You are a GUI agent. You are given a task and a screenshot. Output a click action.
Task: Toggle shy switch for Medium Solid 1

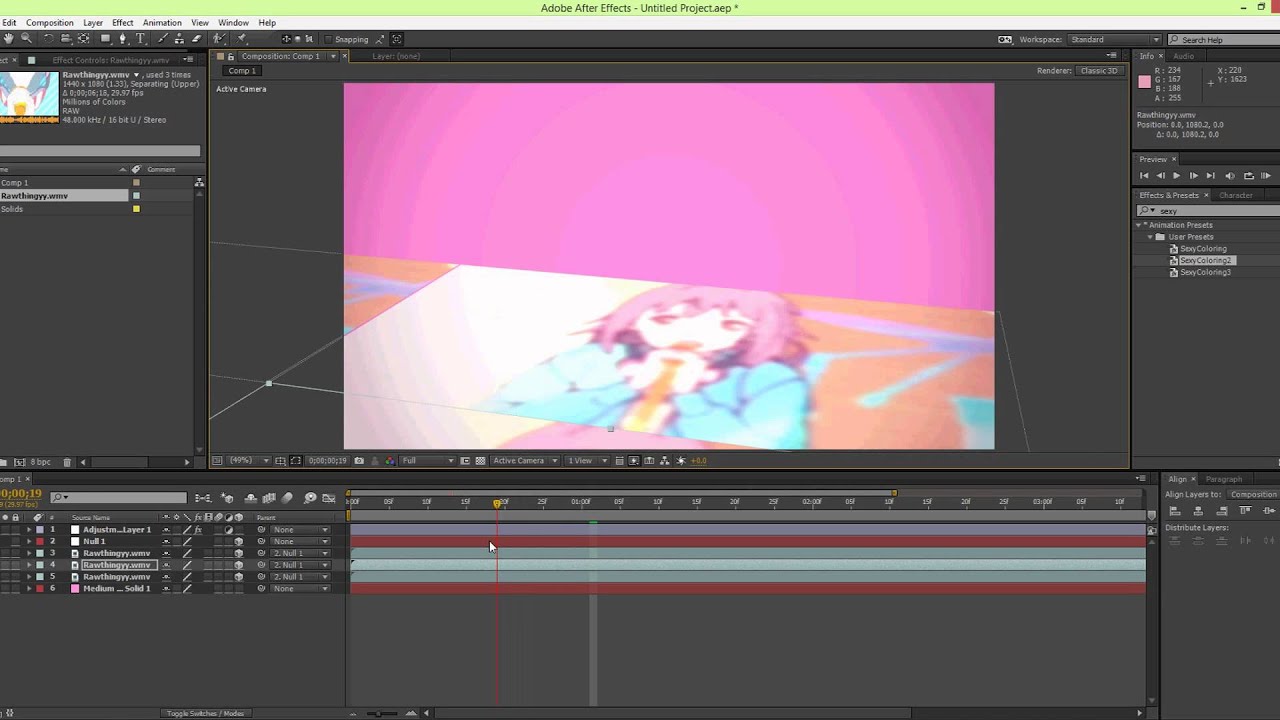tap(166, 589)
